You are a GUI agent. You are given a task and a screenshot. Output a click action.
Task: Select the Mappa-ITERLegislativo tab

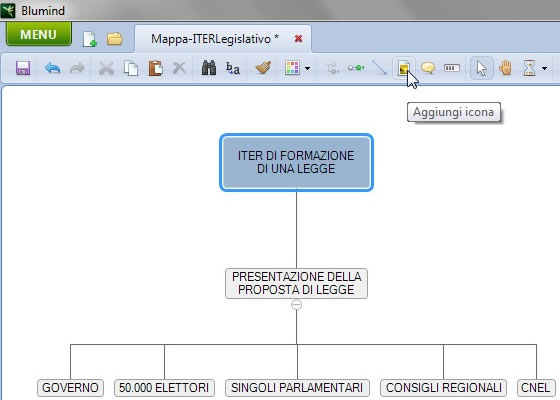(215, 39)
